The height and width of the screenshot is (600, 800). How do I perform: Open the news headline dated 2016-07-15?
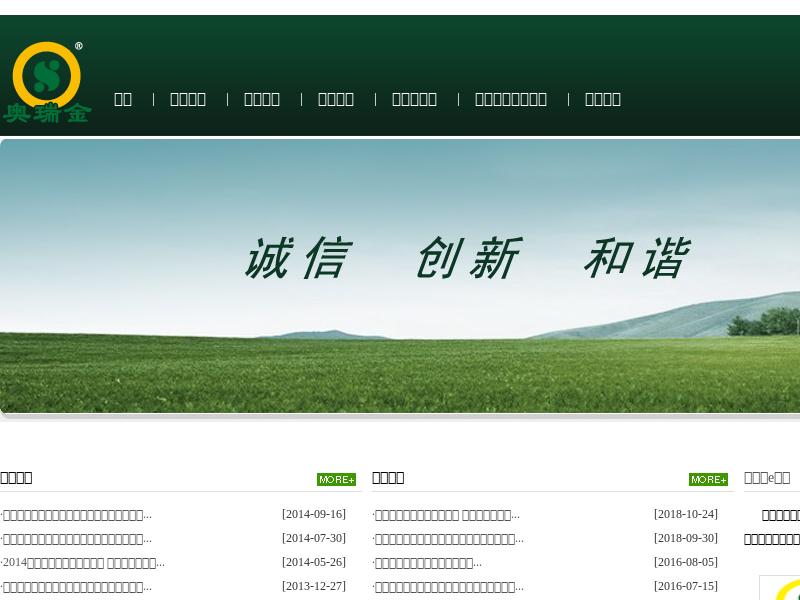click(448, 587)
